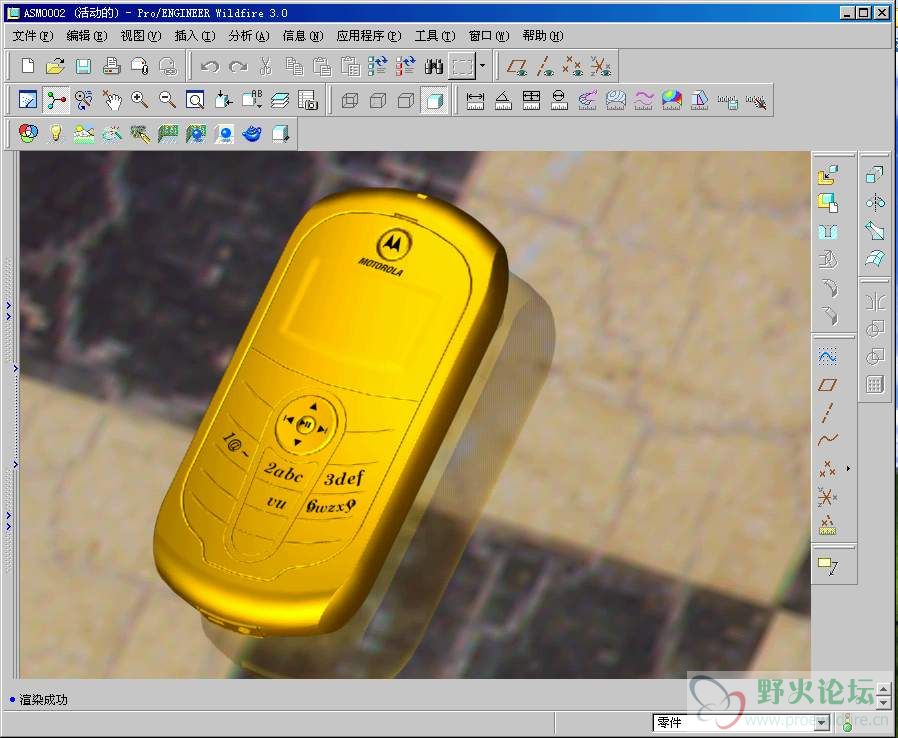This screenshot has width=898, height=738.
Task: Click the landscape room editor icon
Action: 84,133
